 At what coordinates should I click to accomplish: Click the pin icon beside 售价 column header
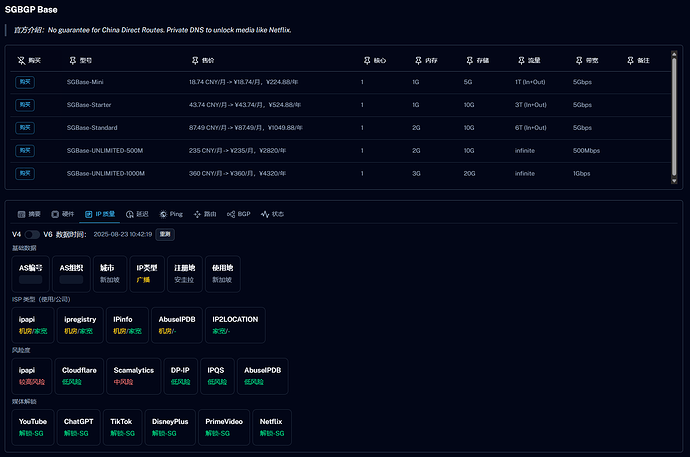194,61
